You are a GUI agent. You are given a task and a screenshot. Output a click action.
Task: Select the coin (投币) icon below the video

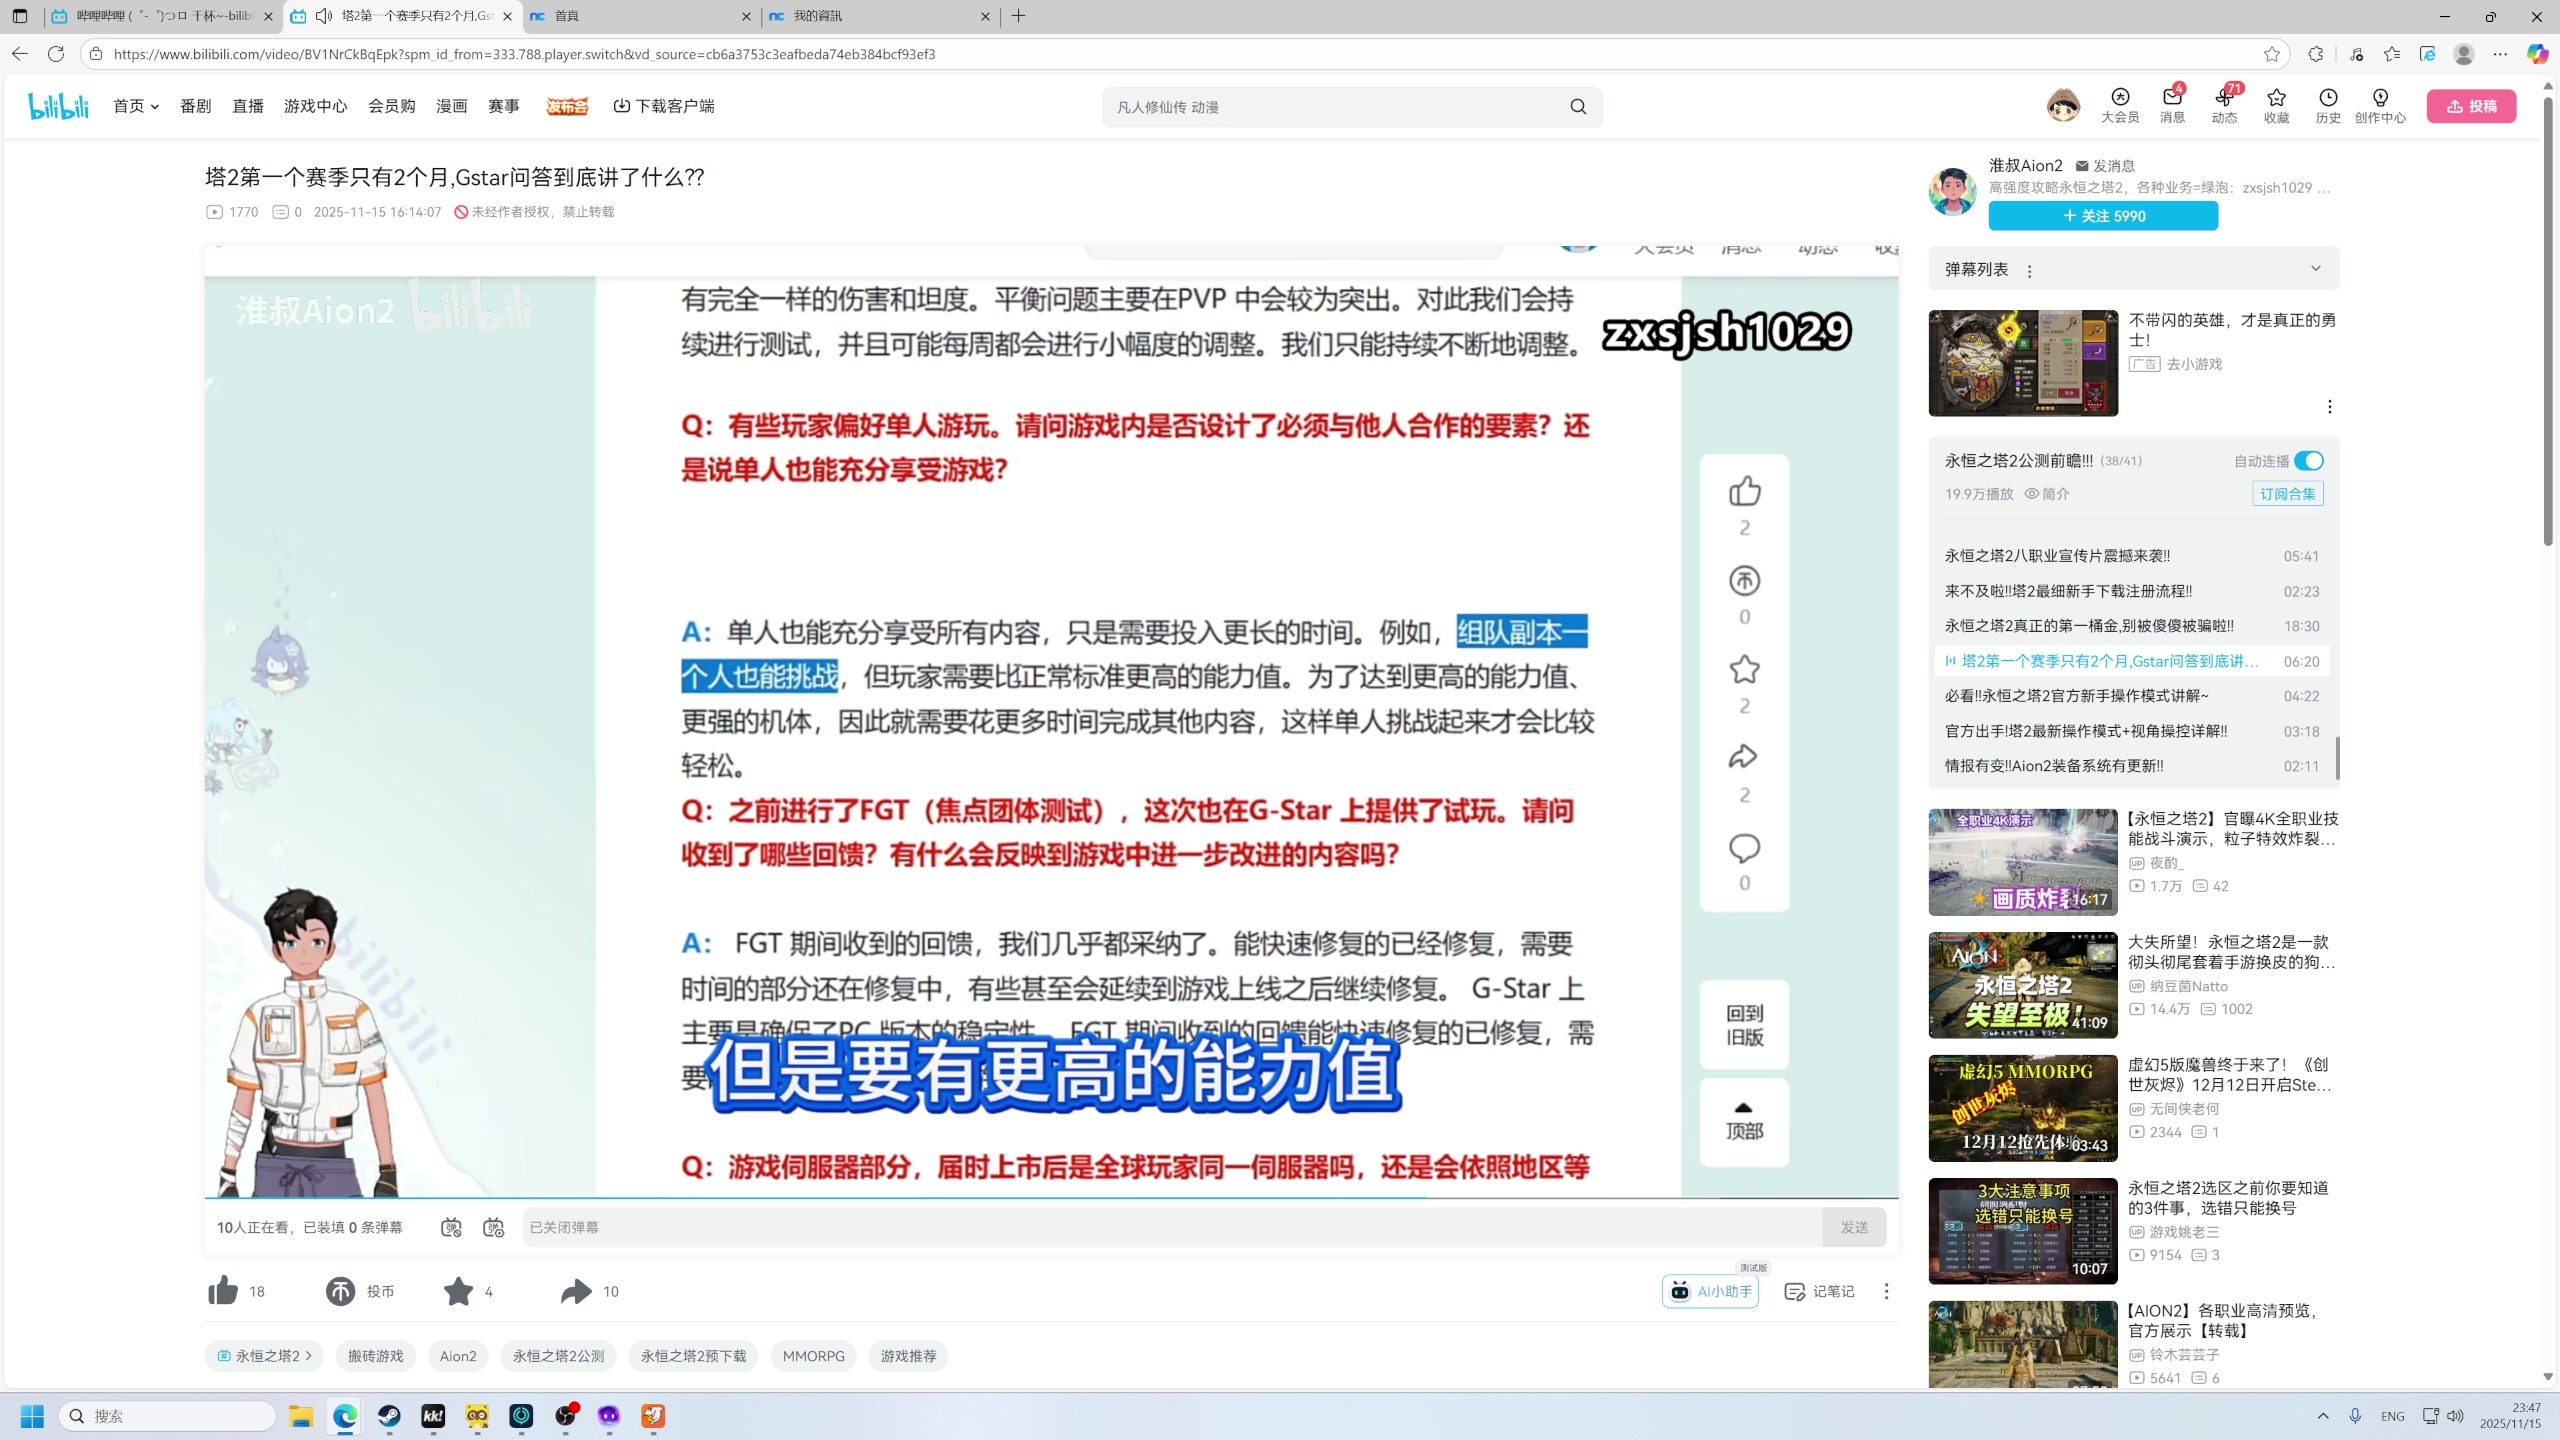tap(339, 1291)
